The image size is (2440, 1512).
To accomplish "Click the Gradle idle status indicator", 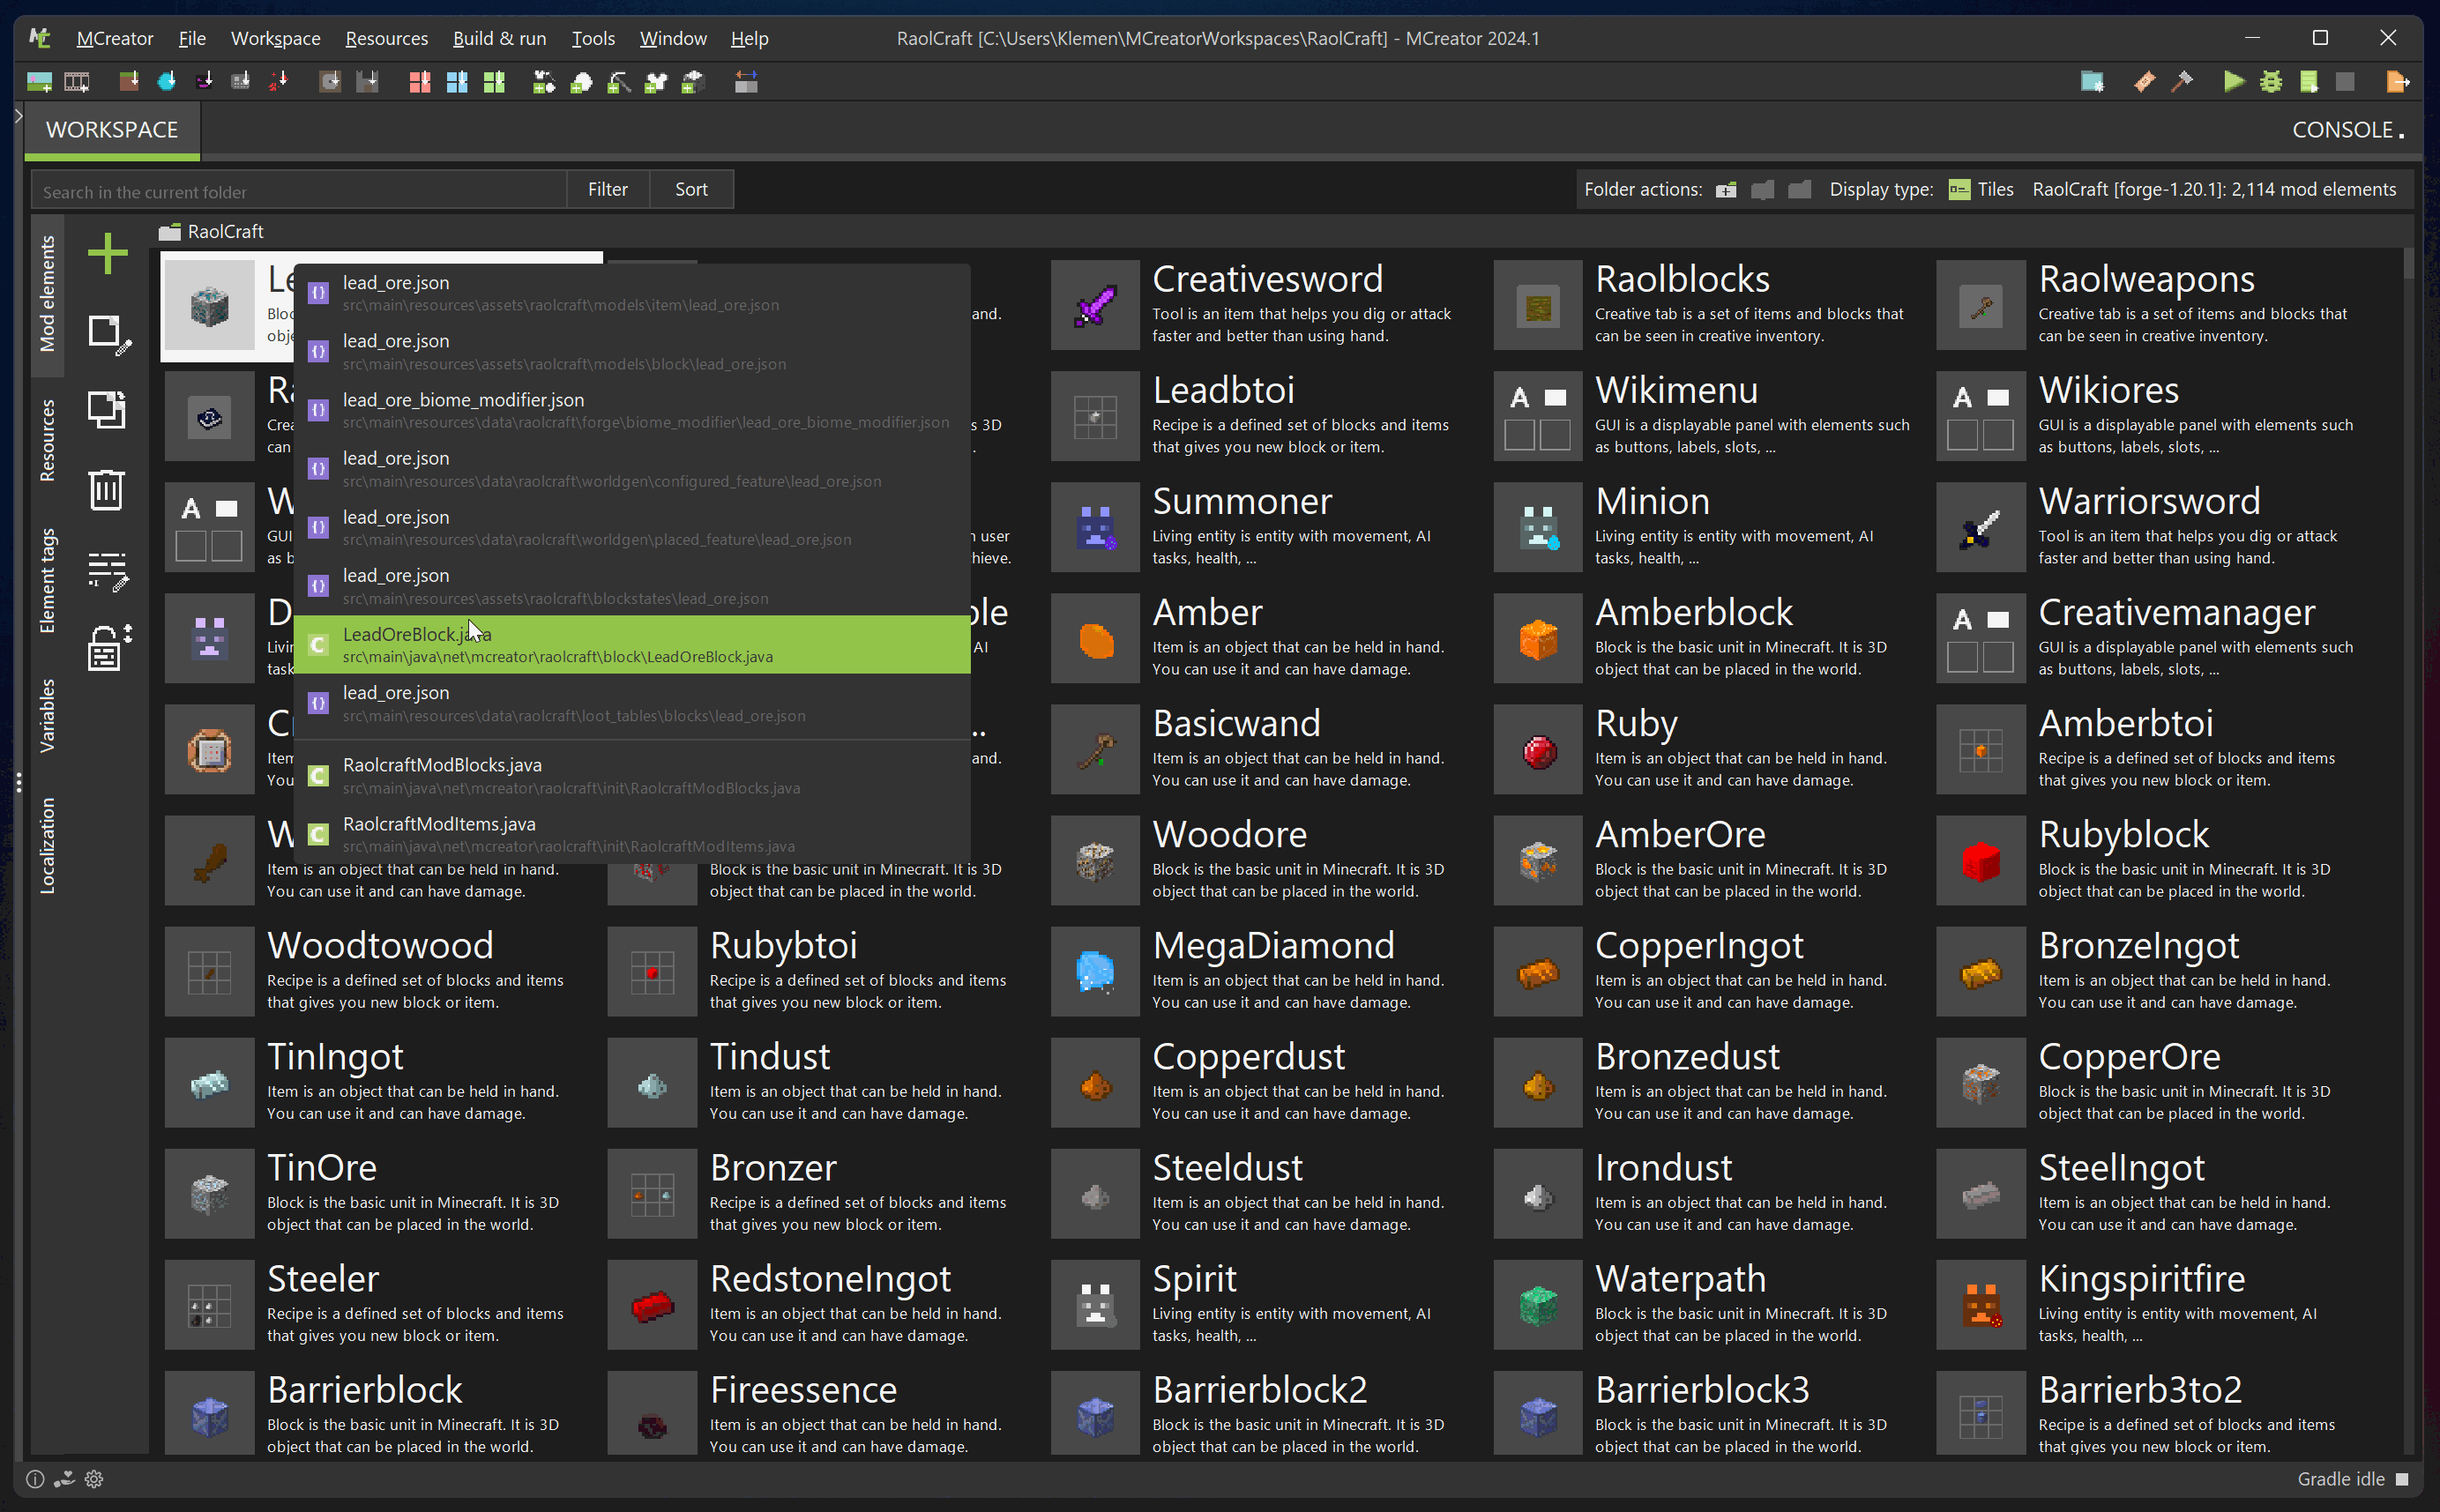I will click(x=2352, y=1479).
